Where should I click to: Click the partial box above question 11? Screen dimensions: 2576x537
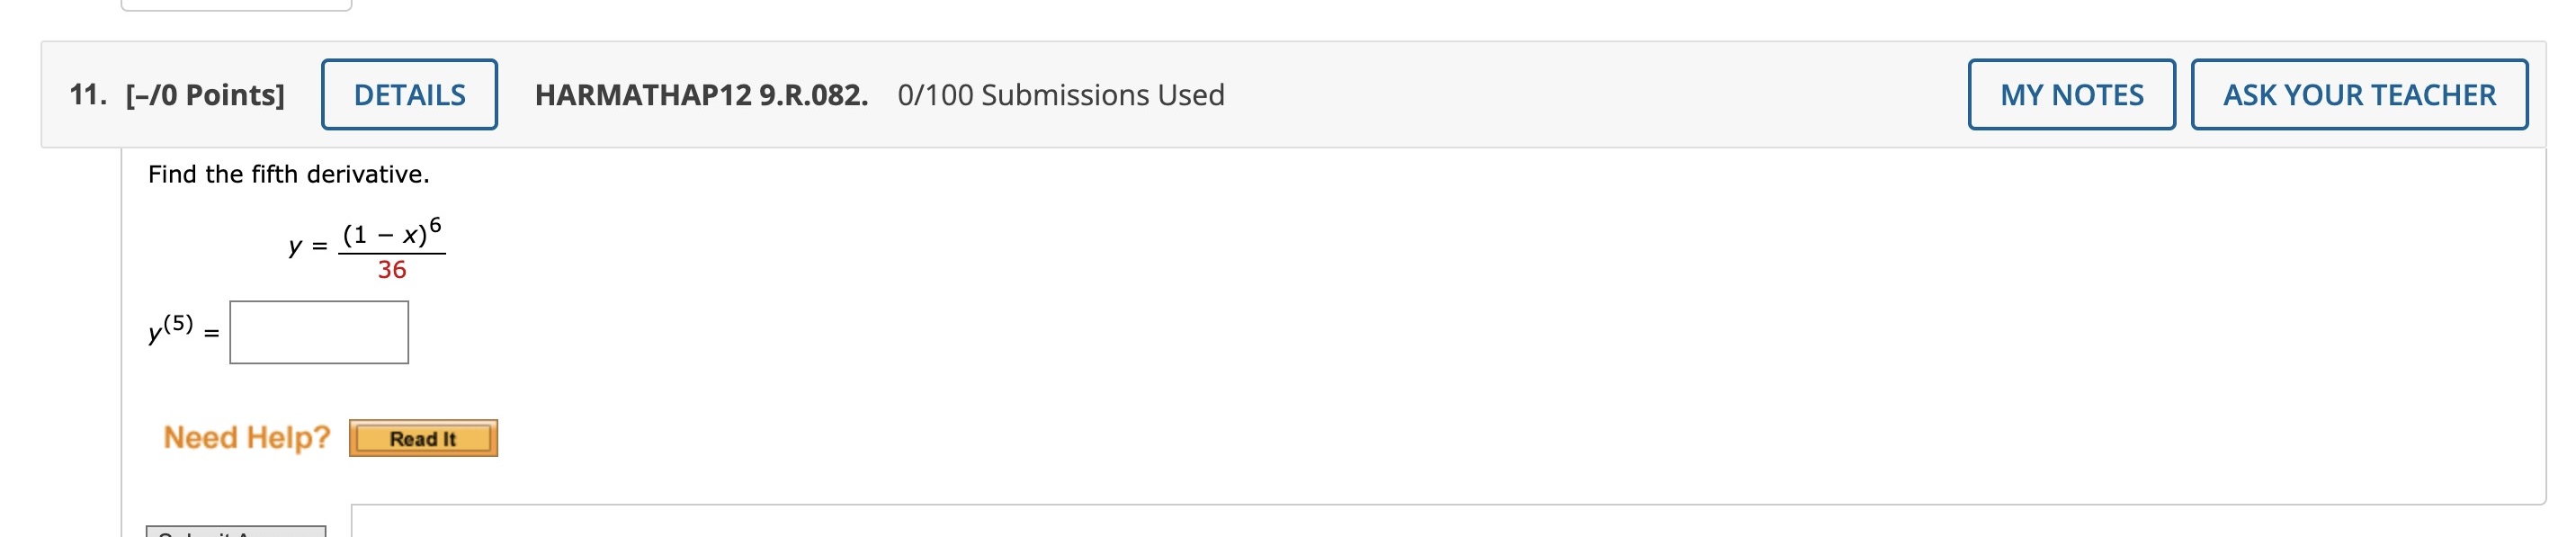click(236, 5)
